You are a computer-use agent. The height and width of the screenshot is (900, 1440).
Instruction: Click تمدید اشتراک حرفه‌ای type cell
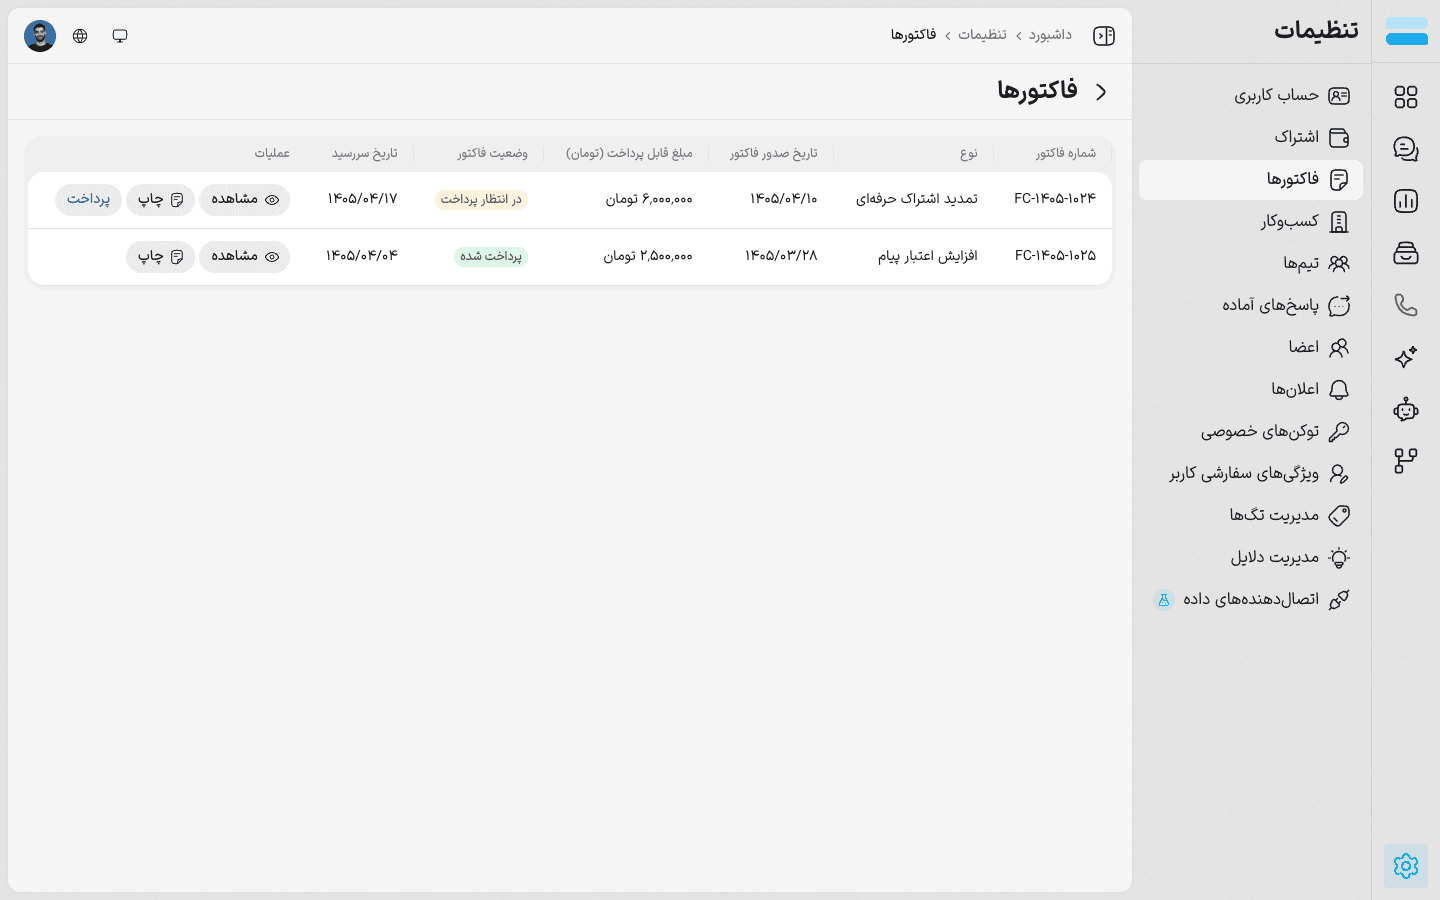(x=916, y=199)
